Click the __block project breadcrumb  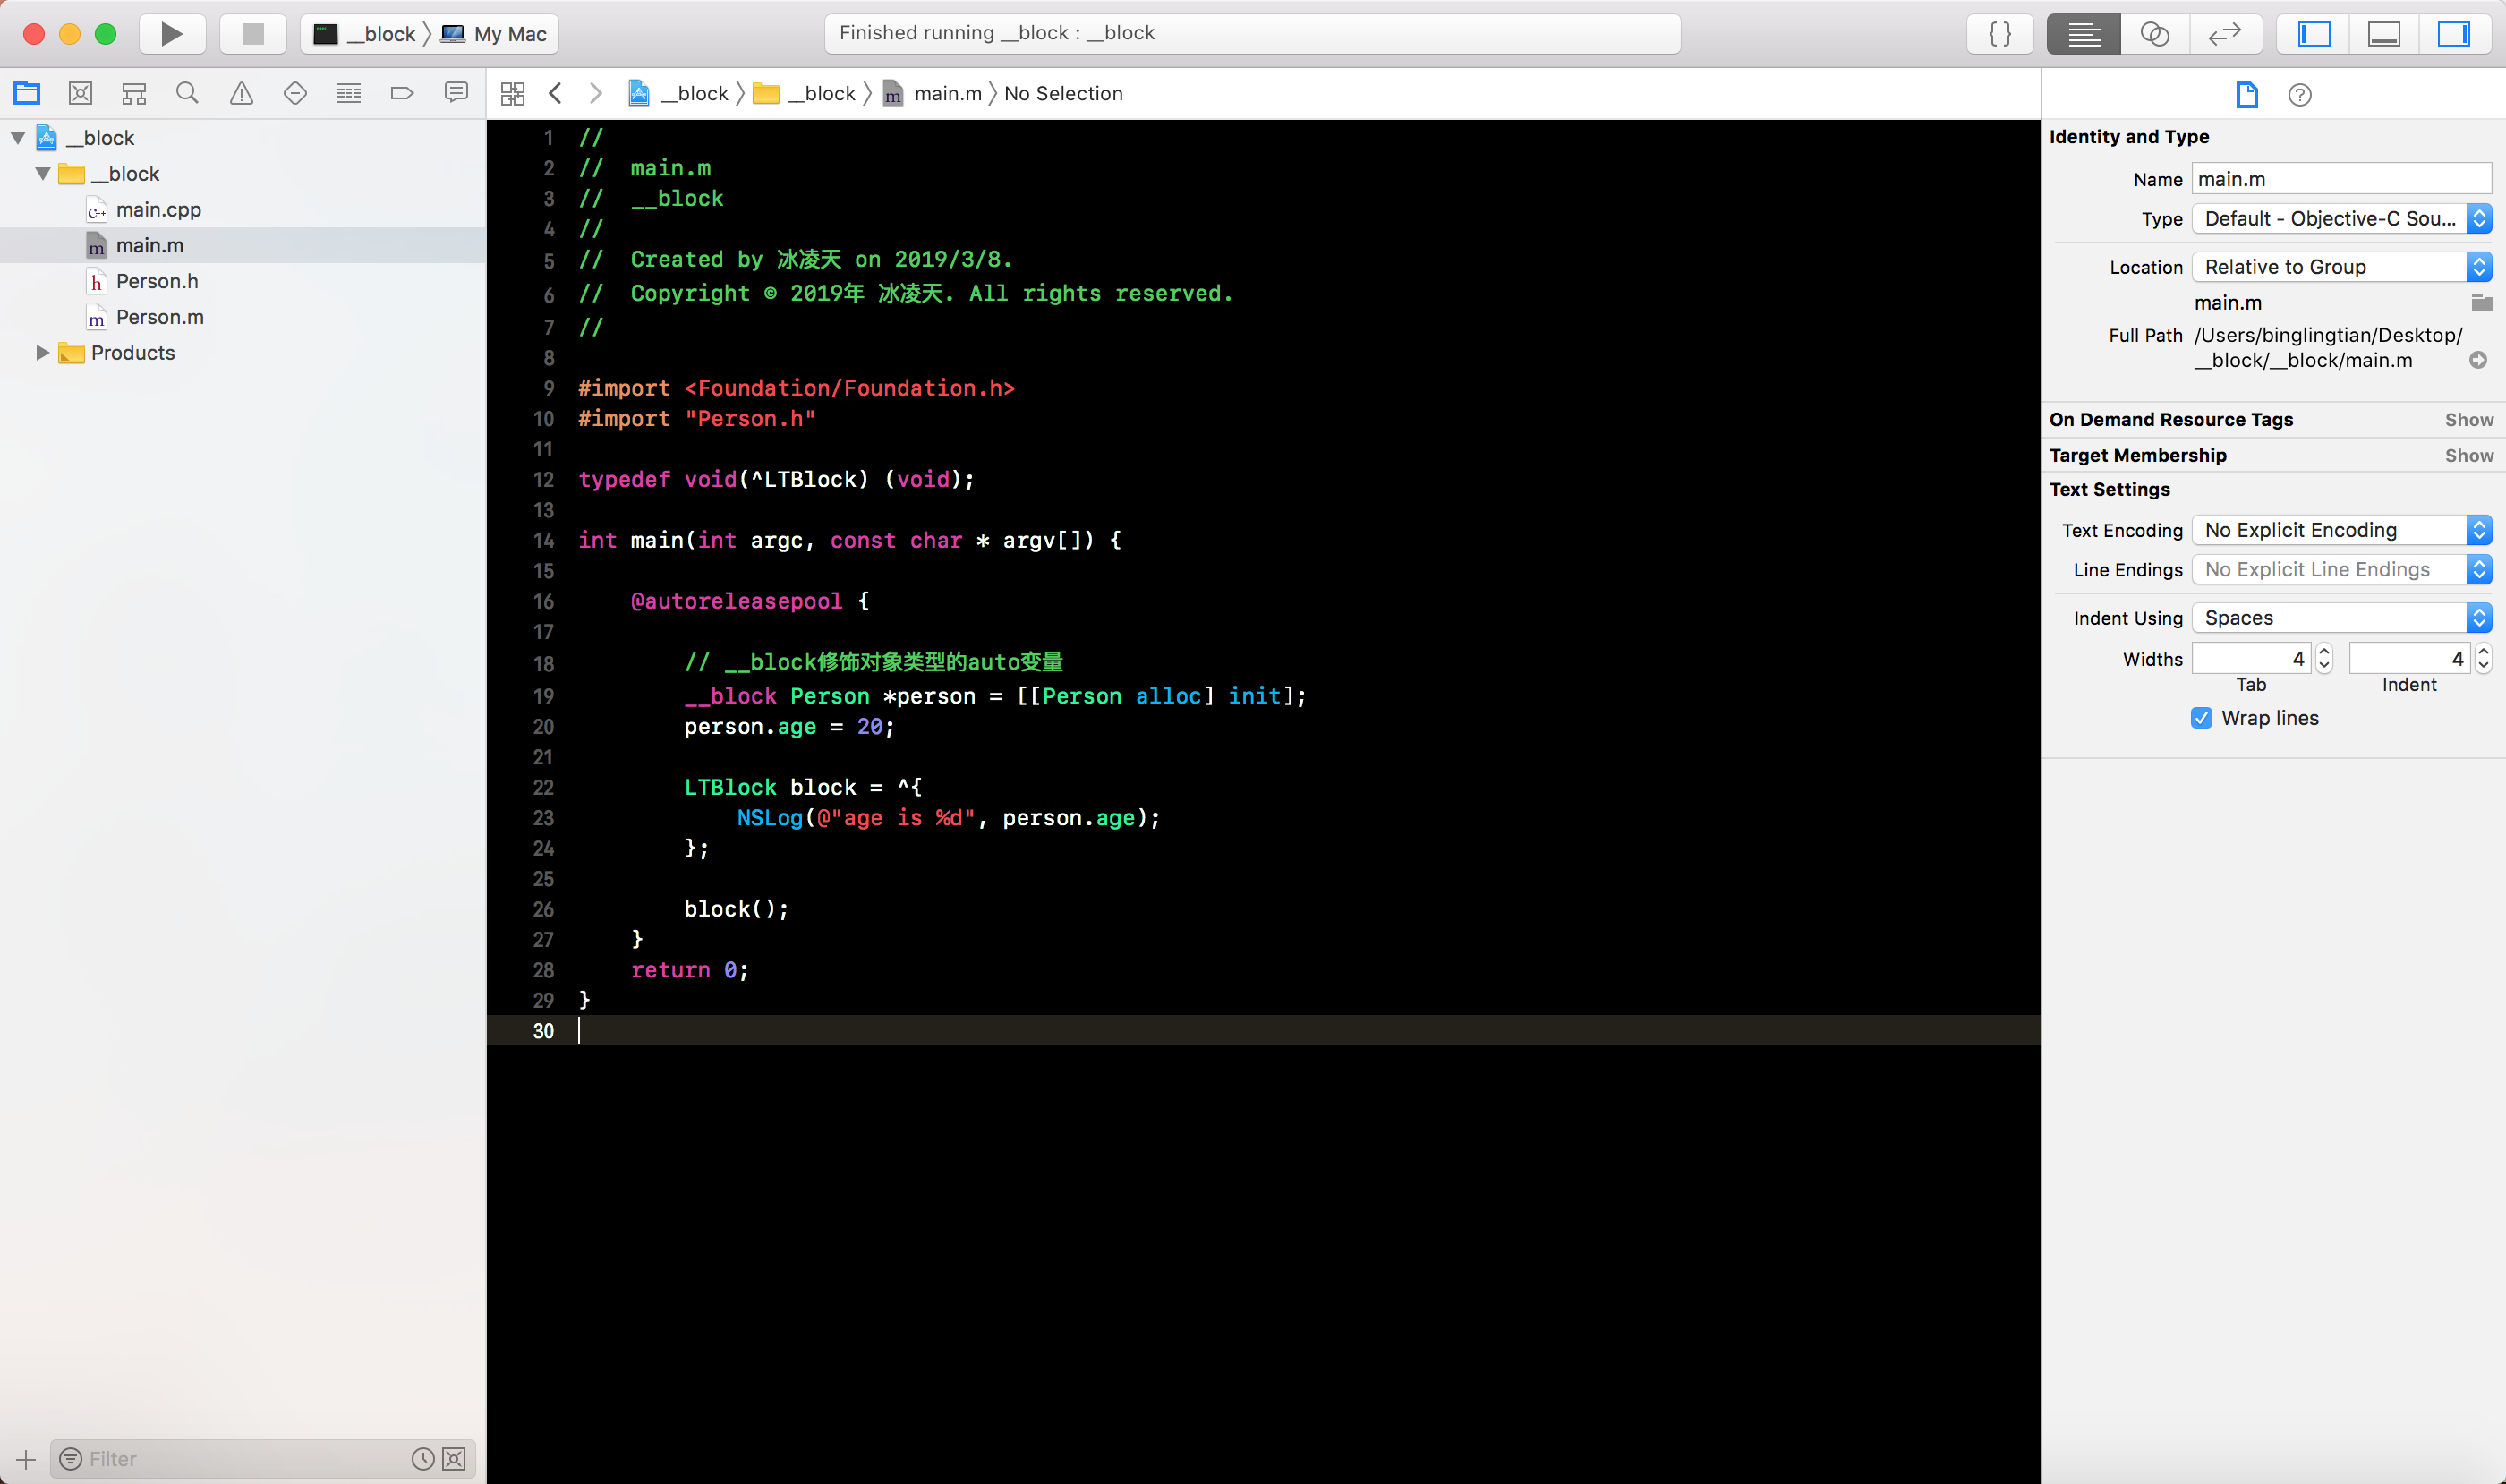[x=679, y=93]
